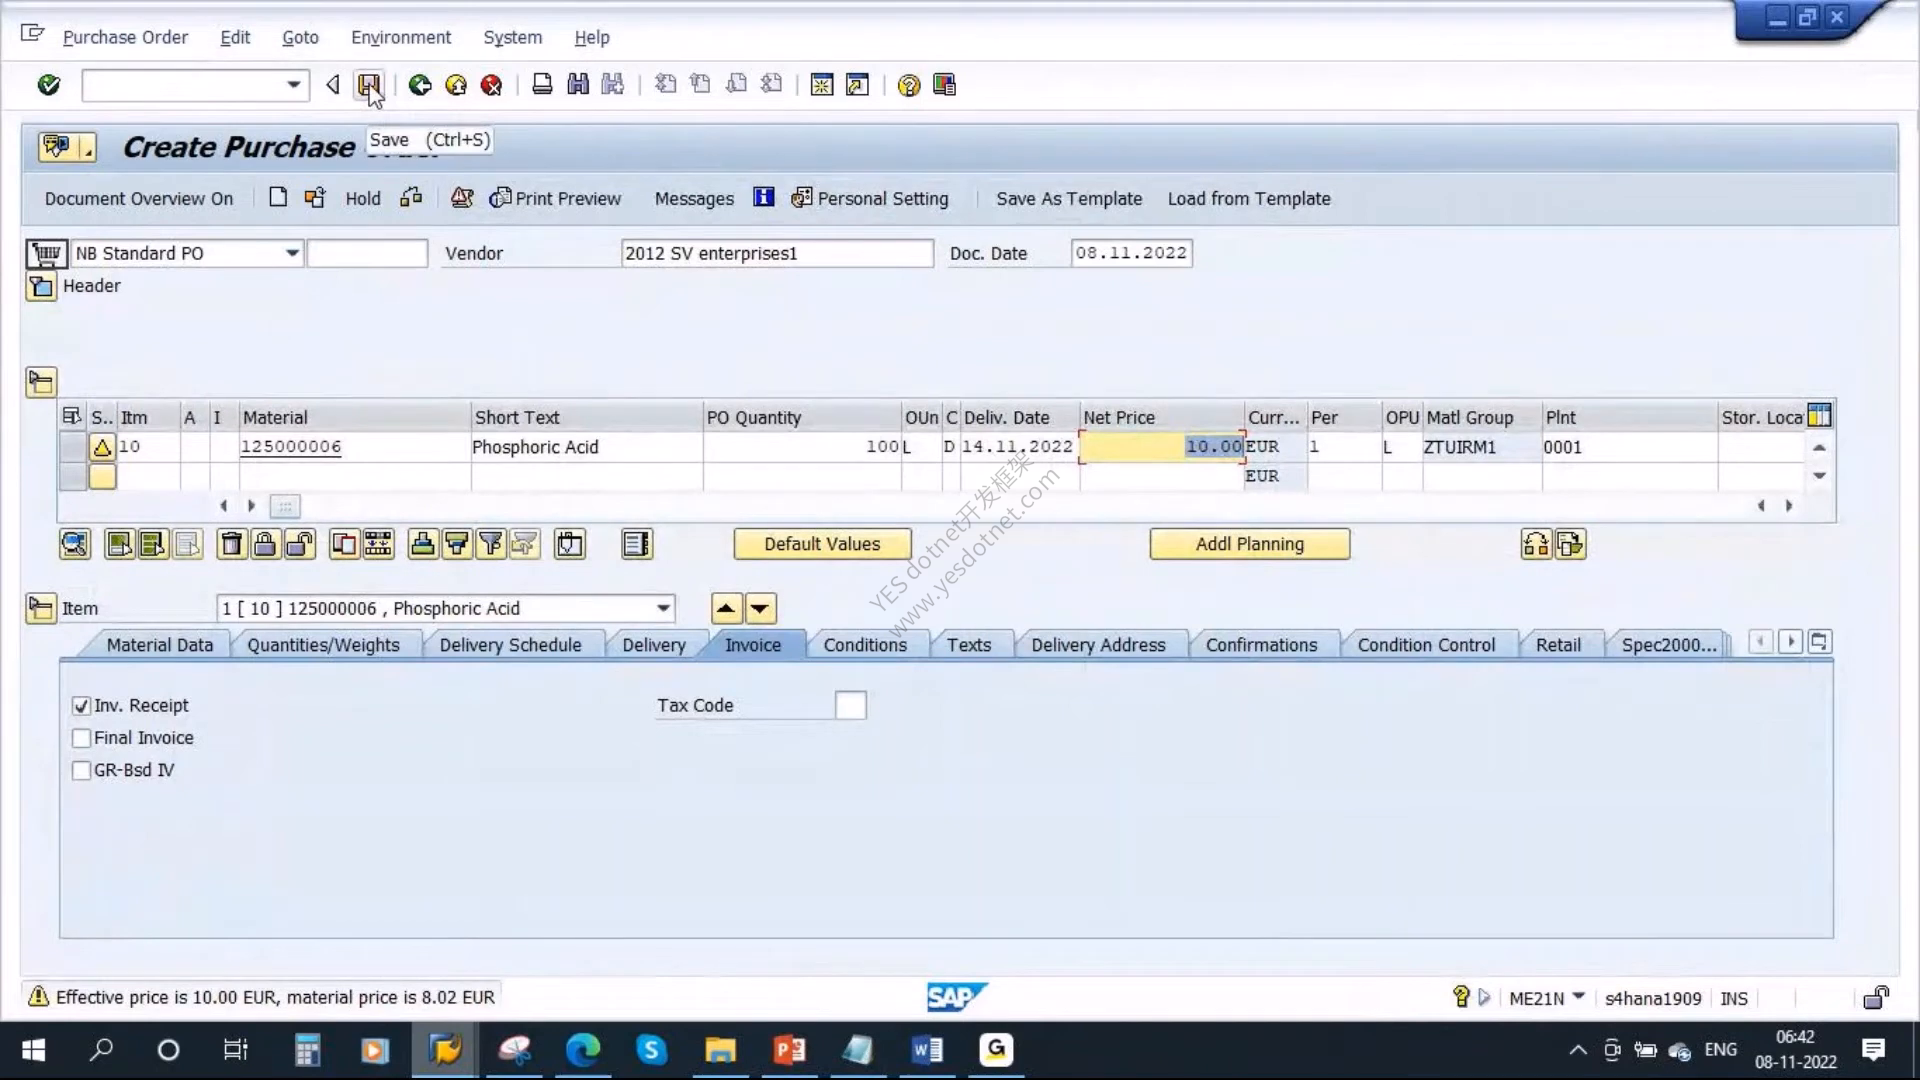Open the NB Standard PO dropdown
The image size is (1920, 1080).
(292, 253)
